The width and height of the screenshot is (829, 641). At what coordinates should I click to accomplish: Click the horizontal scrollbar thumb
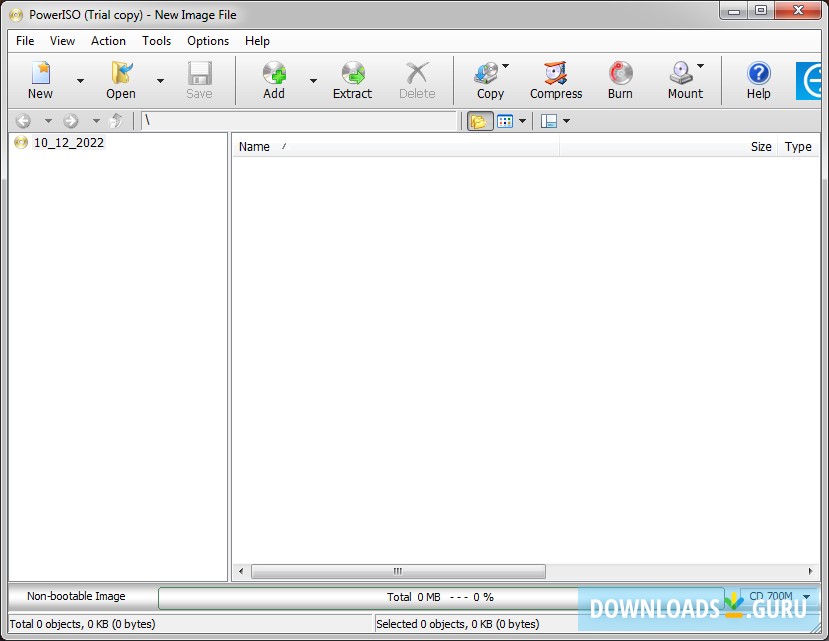coord(398,571)
